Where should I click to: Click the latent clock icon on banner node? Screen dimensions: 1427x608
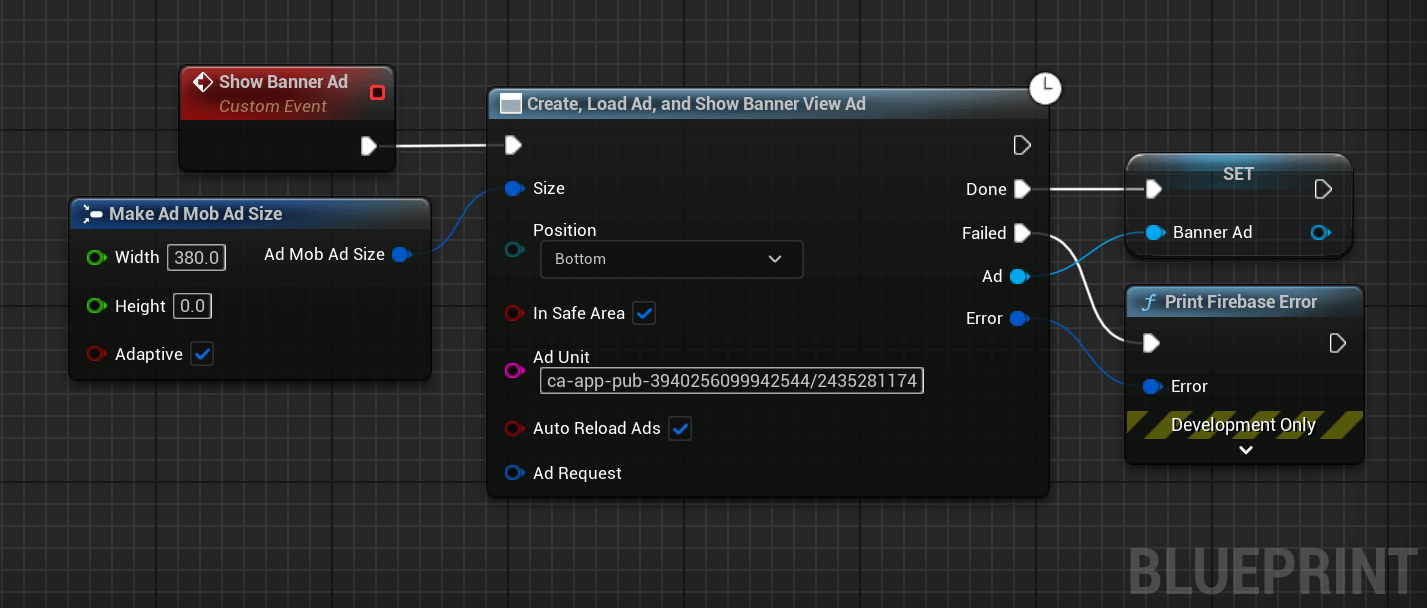pos(1045,88)
